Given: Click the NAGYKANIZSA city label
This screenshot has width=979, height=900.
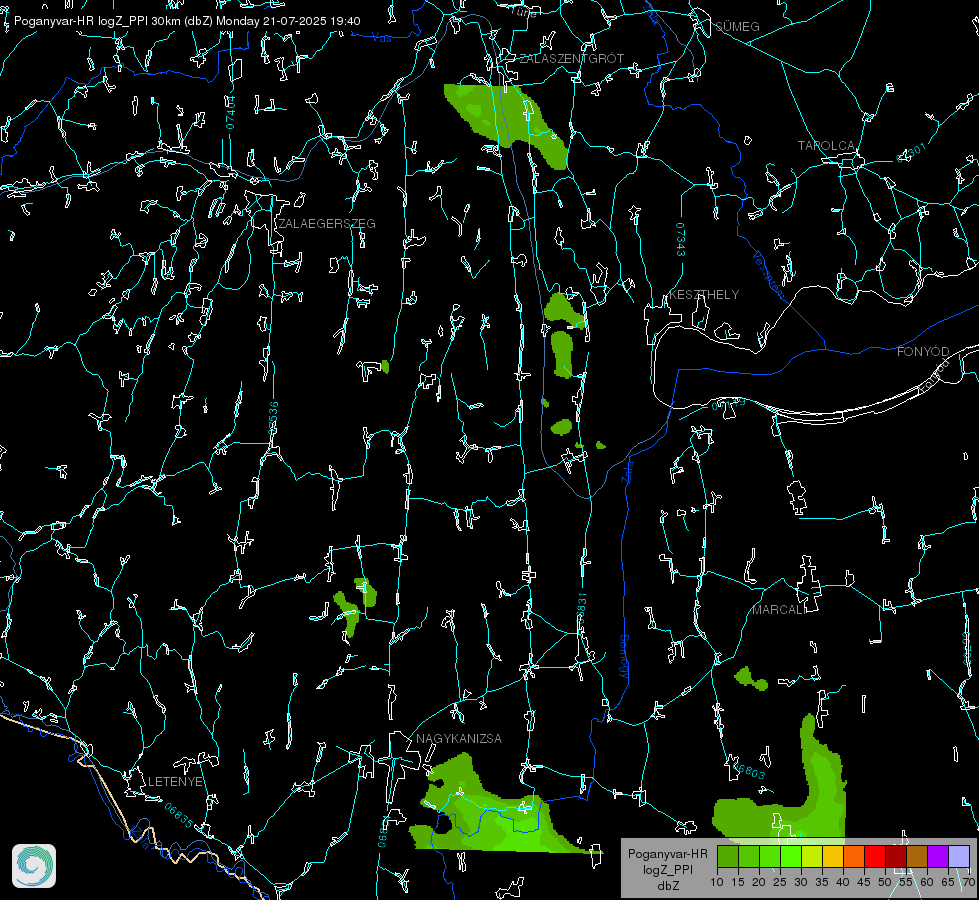Looking at the screenshot, I should click(459, 738).
